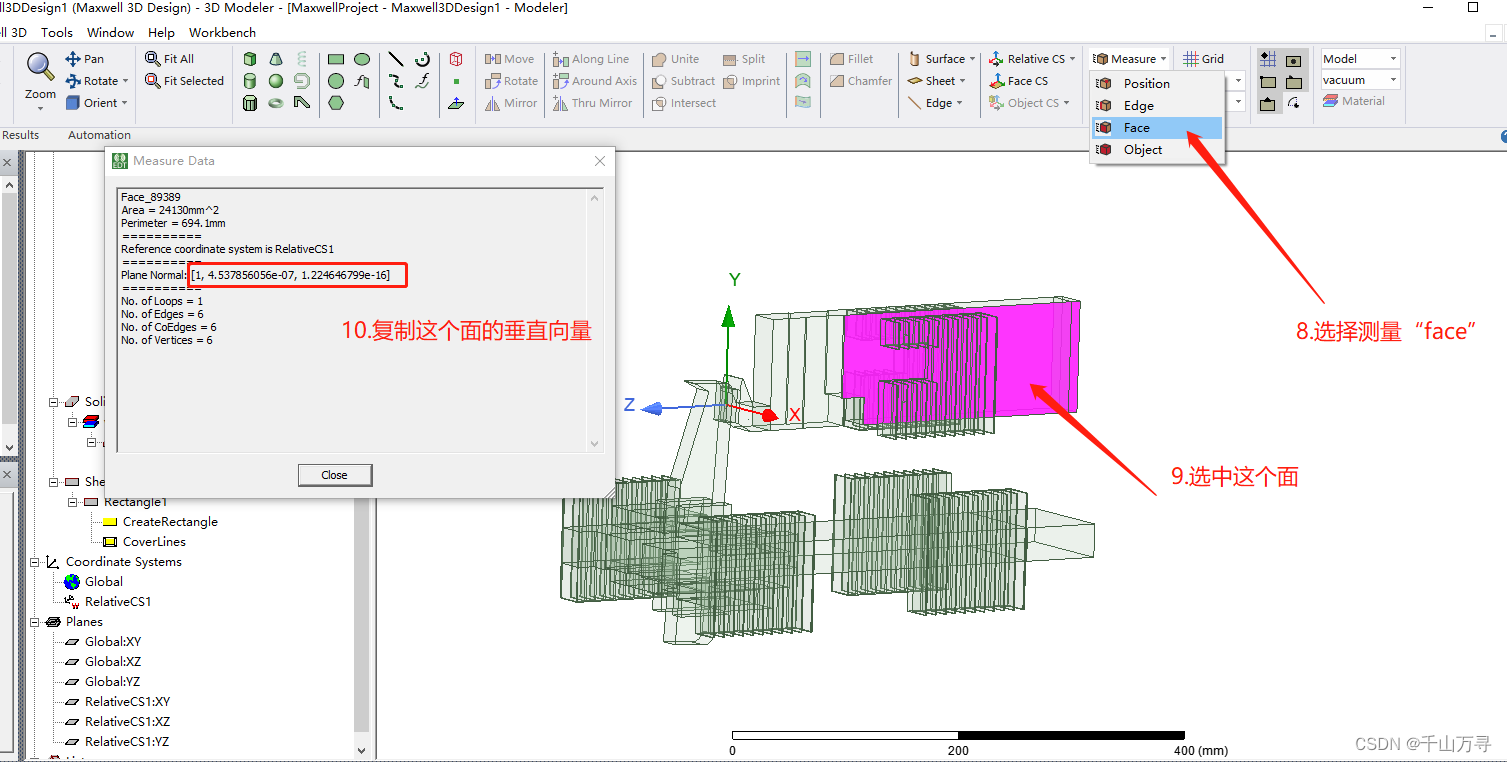1507x762 pixels.
Task: Select RelativeCS1:YZ plane in the tree
Action: [x=126, y=742]
